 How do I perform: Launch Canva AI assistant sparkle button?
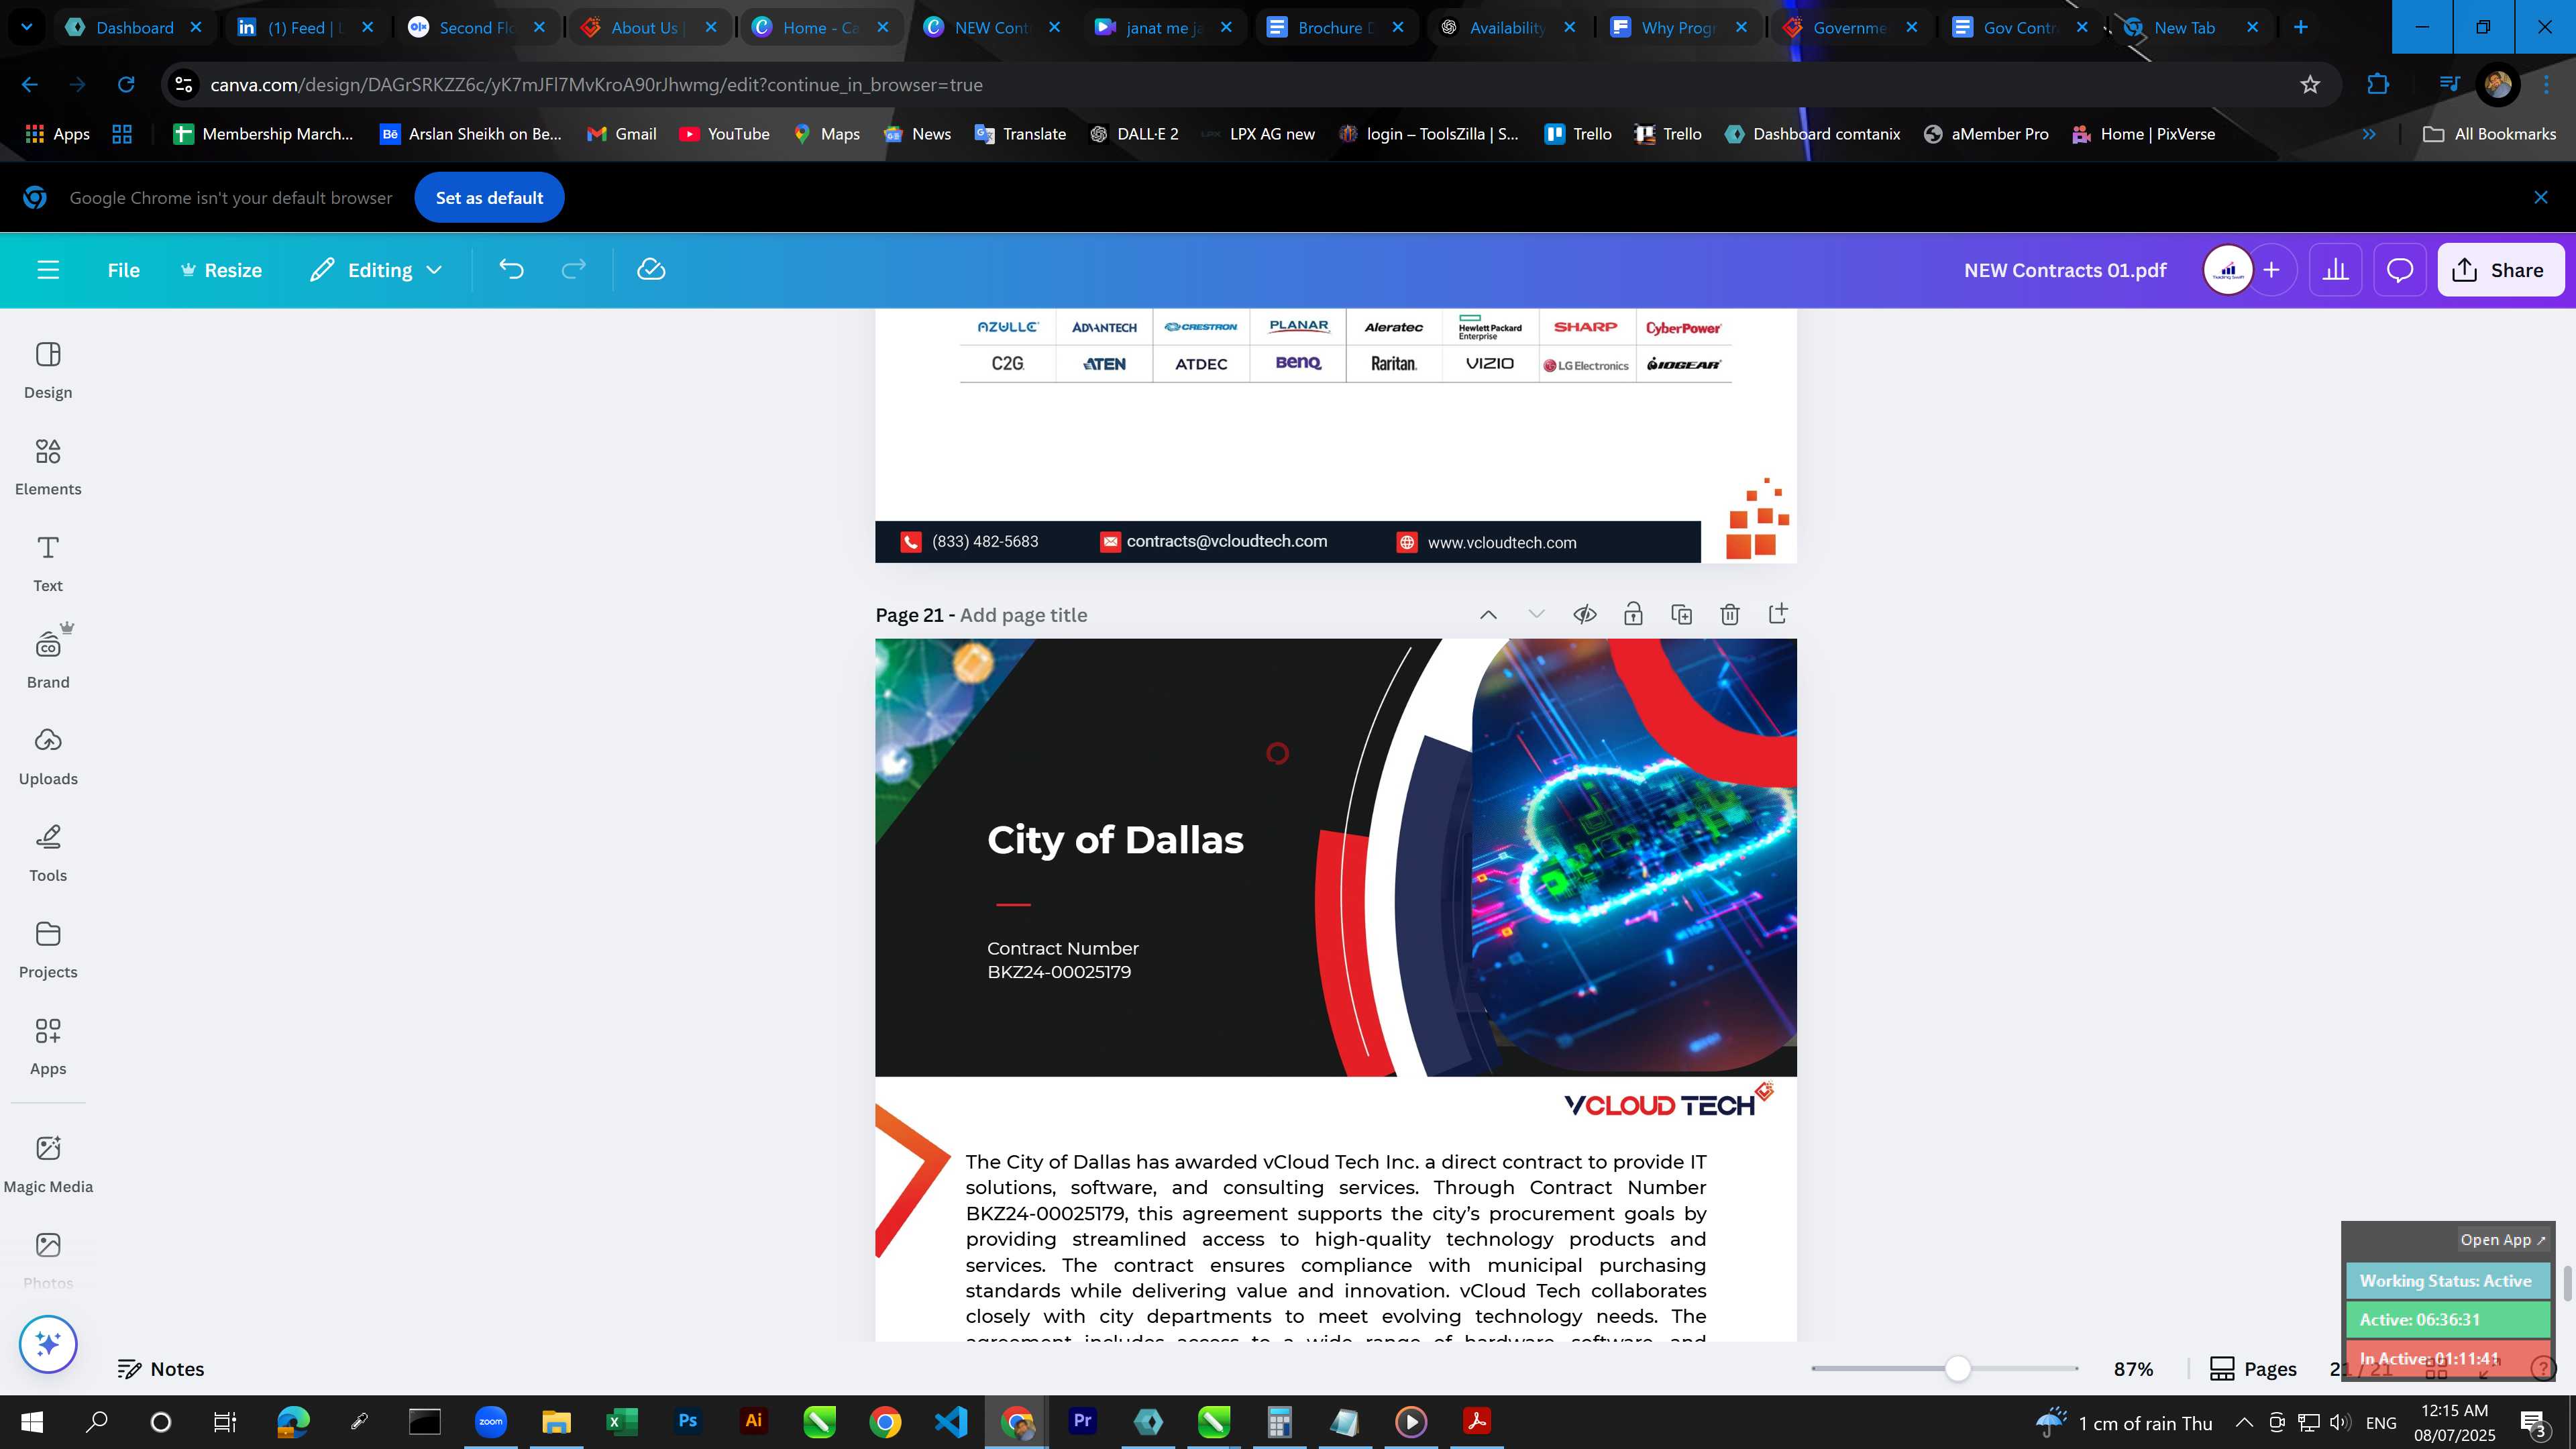click(48, 1343)
